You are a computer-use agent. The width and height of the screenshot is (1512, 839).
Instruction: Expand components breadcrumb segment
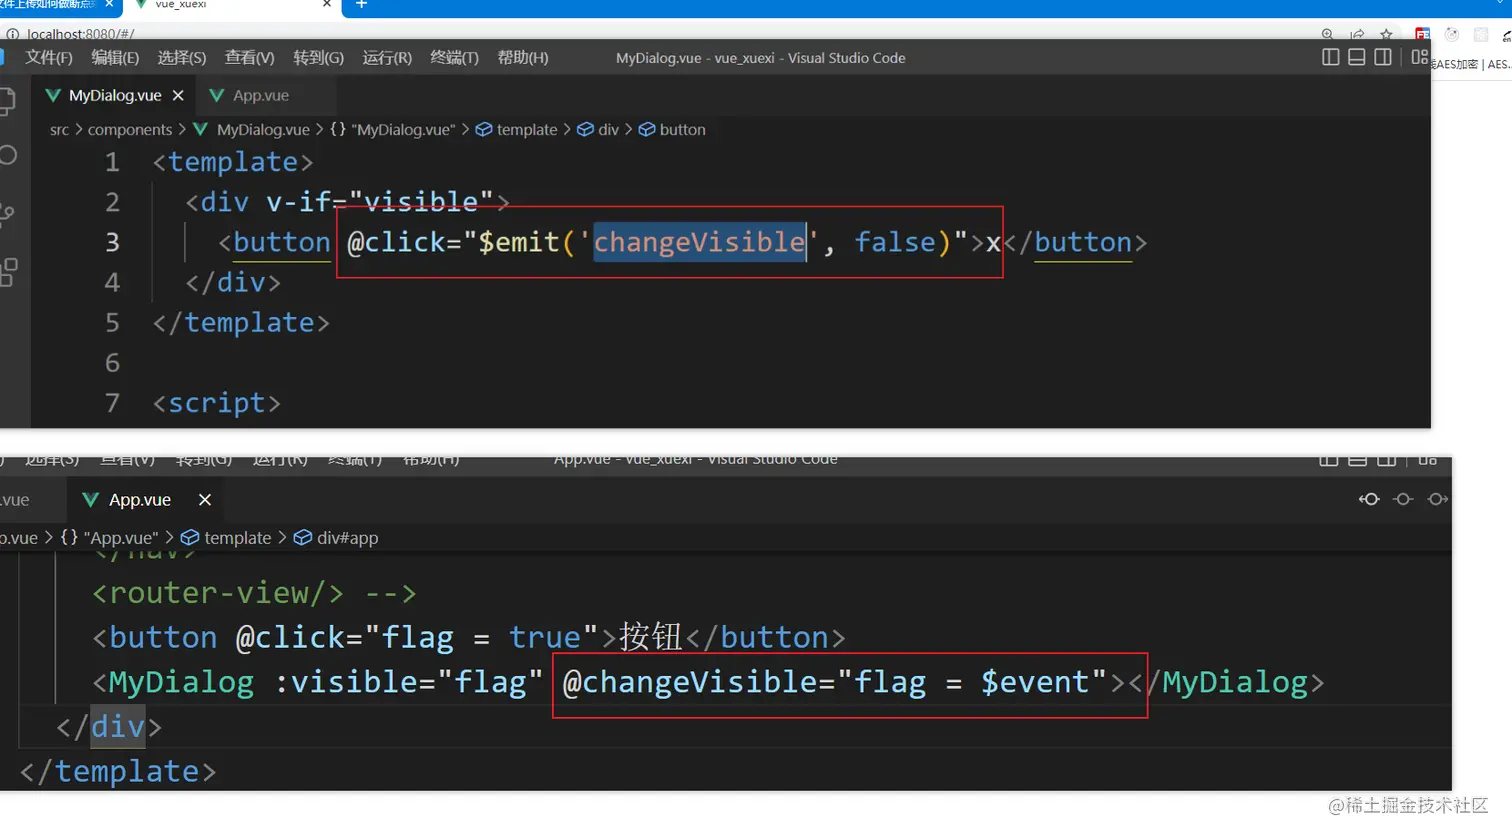click(130, 129)
